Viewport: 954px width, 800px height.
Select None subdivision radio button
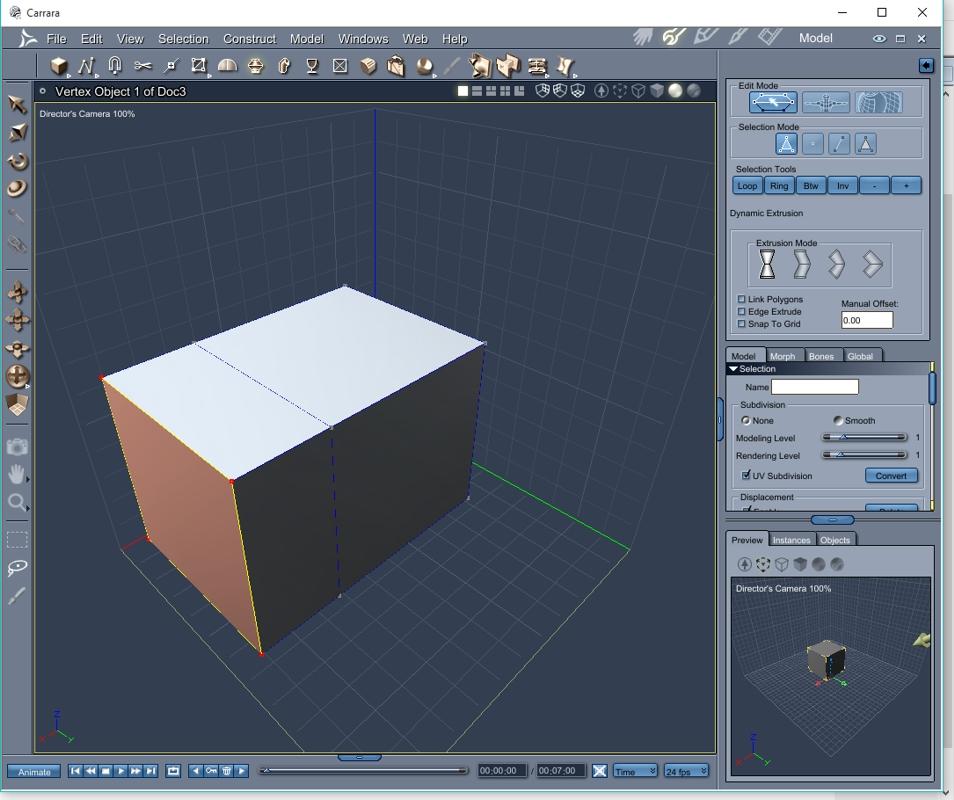click(745, 420)
